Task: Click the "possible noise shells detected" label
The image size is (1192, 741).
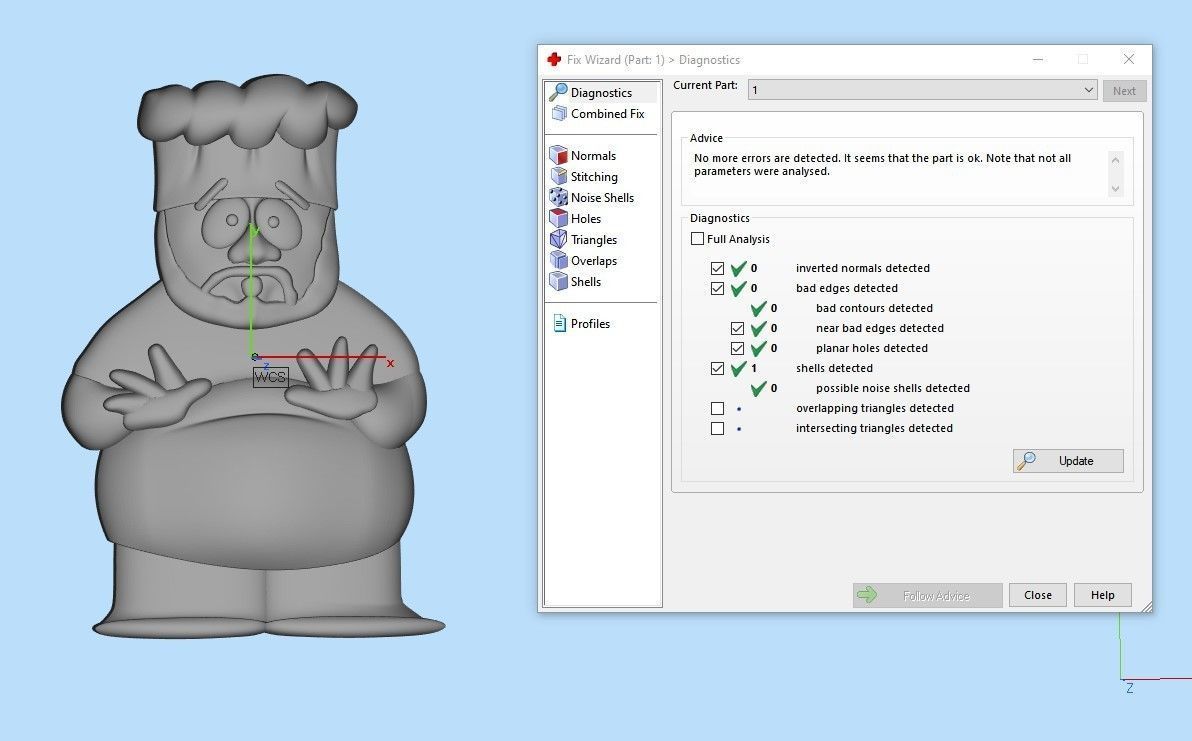Action: coord(892,388)
